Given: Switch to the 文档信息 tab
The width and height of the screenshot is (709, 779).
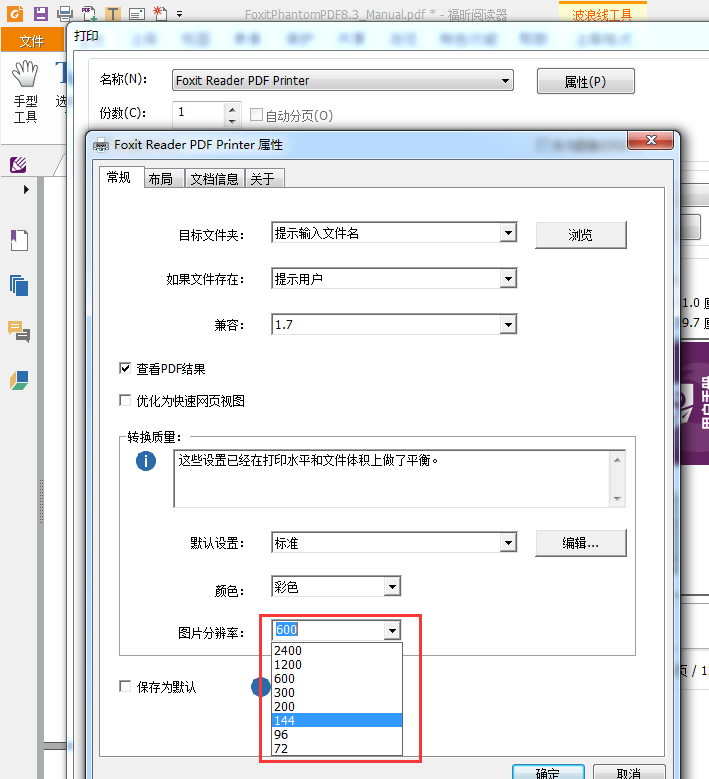Looking at the screenshot, I should pyautogui.click(x=215, y=179).
